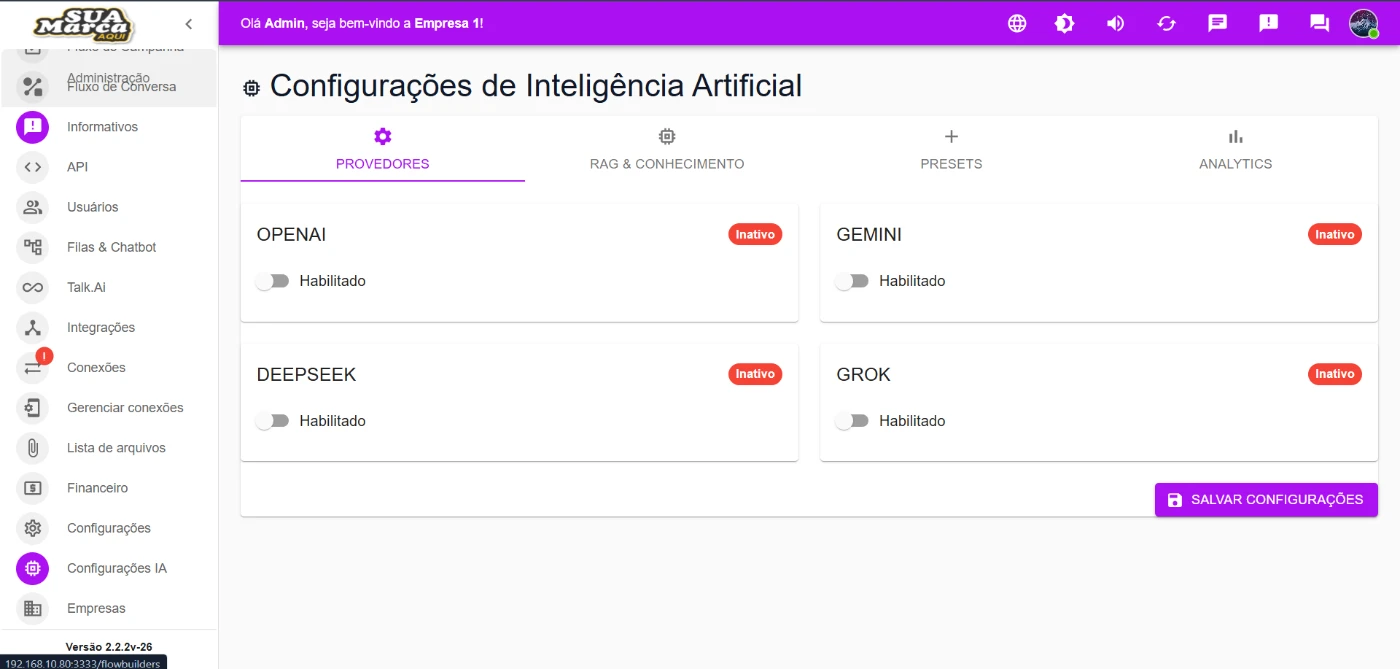Open Conexões icon with alert badge
1400x669 pixels.
pos(33,367)
